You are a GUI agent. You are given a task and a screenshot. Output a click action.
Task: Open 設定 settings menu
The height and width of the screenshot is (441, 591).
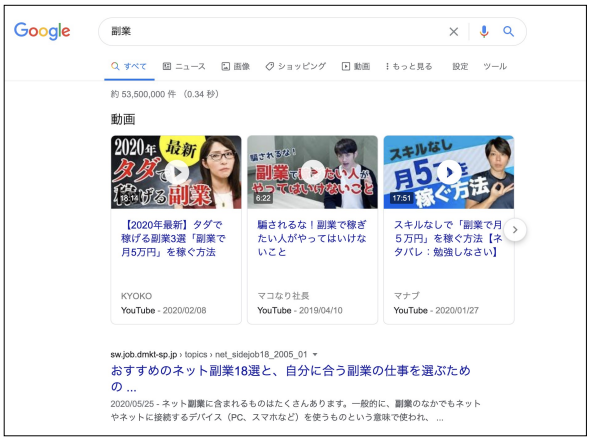point(460,66)
